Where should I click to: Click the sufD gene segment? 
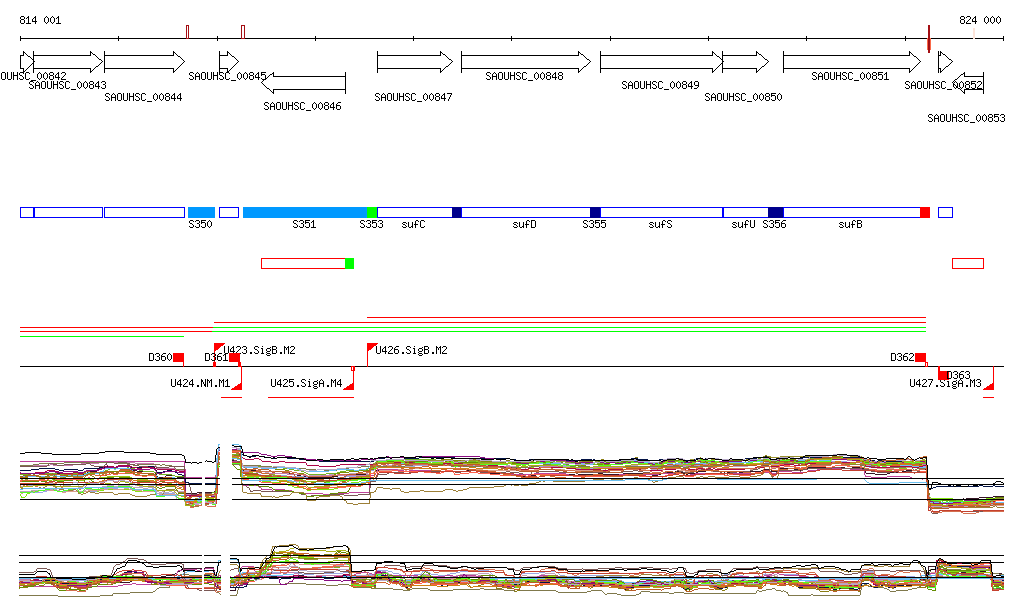tap(525, 212)
